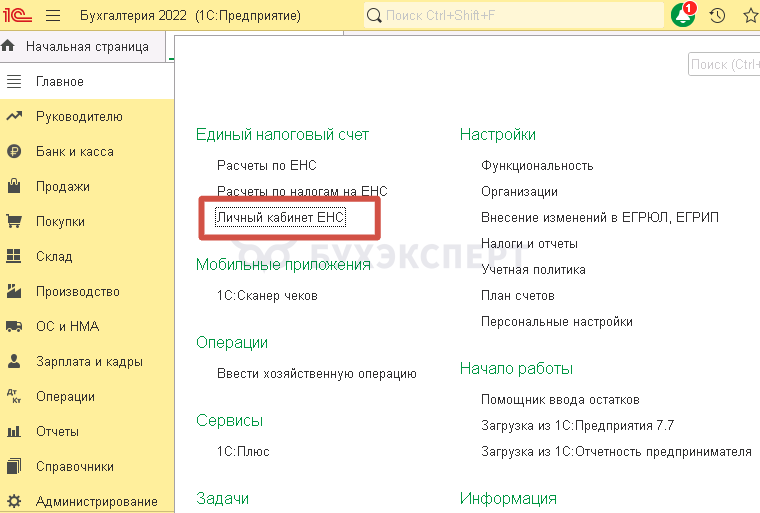
Task: Click the Руководителю chart icon
Action: pyautogui.click(x=14, y=116)
